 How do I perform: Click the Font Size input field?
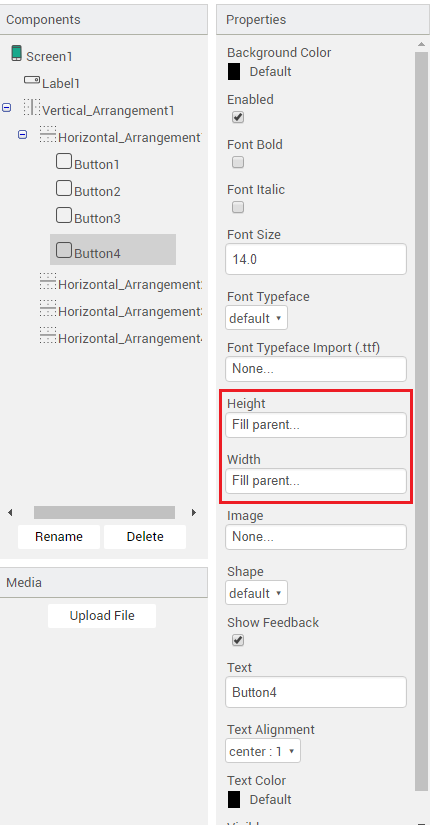pyautogui.click(x=316, y=259)
